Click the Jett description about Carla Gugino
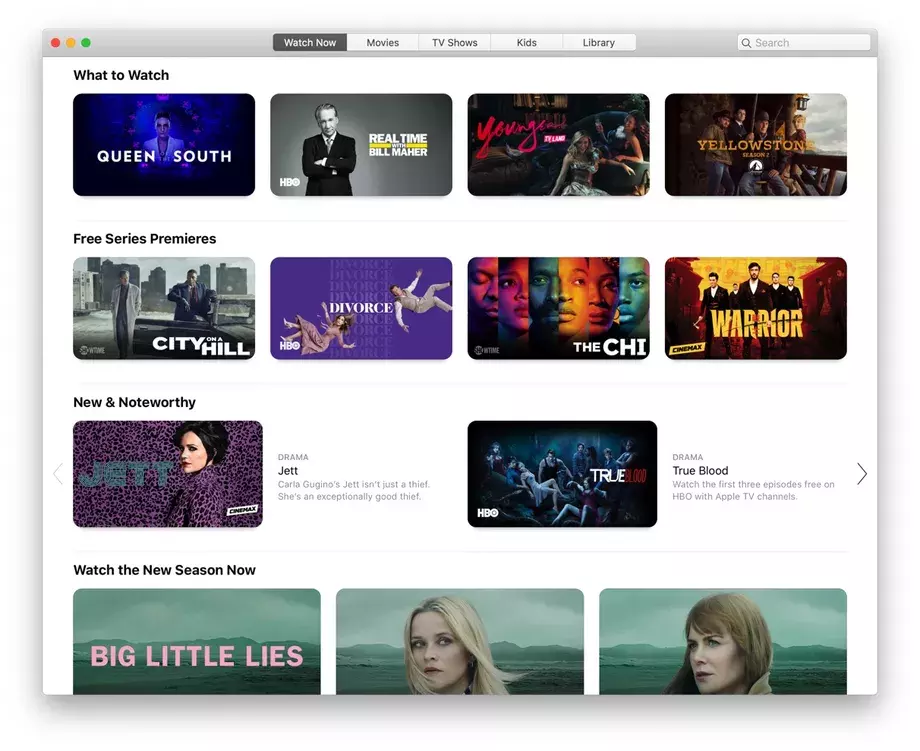 (x=354, y=490)
